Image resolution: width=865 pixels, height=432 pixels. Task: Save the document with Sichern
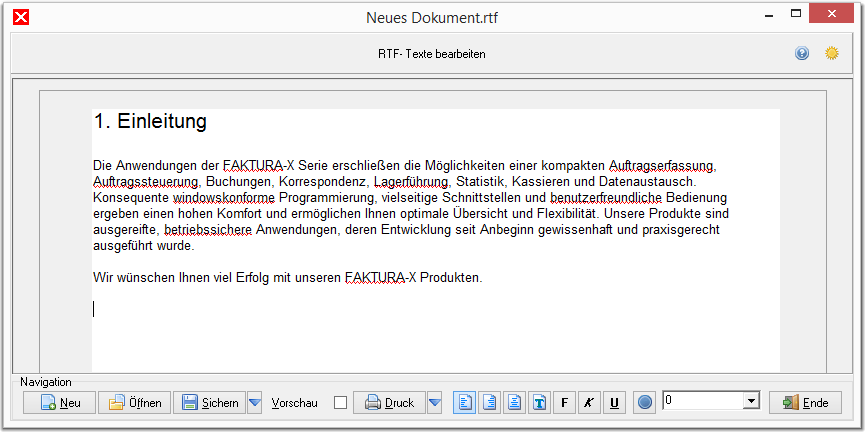click(210, 403)
